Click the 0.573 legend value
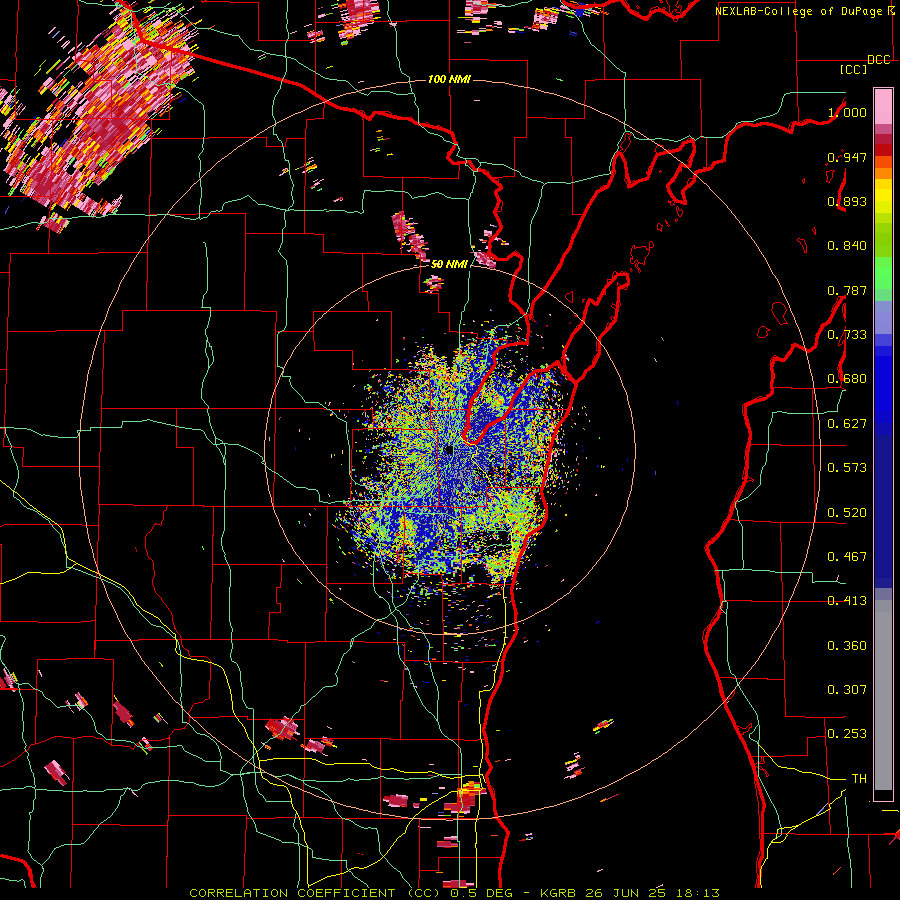This screenshot has height=900, width=900. click(x=847, y=468)
